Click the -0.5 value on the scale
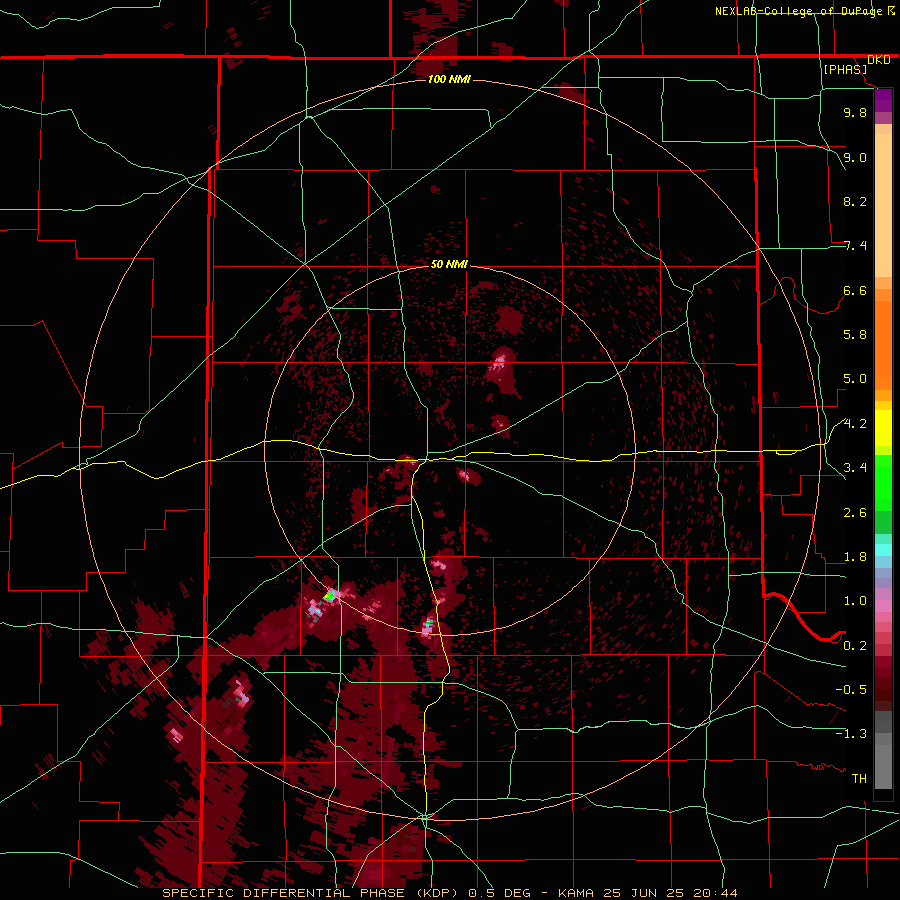The height and width of the screenshot is (900, 900). [x=851, y=690]
